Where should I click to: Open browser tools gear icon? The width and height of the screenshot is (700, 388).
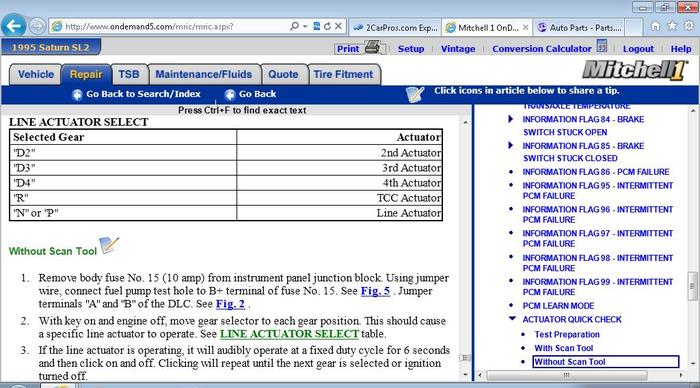tap(689, 26)
